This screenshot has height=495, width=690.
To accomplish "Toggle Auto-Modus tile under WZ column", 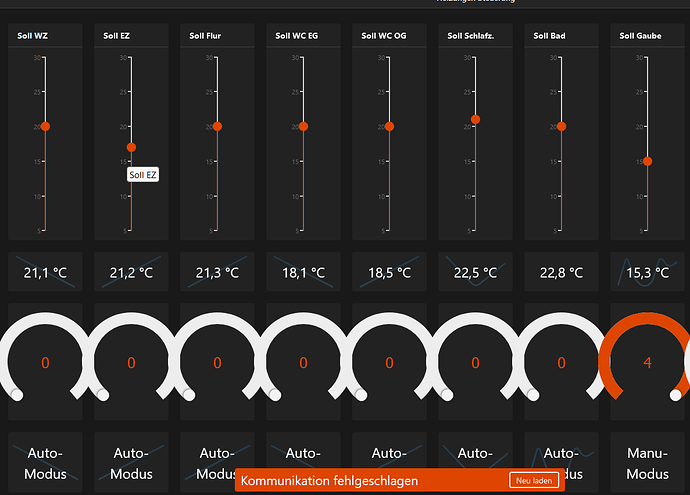I will [x=45, y=462].
